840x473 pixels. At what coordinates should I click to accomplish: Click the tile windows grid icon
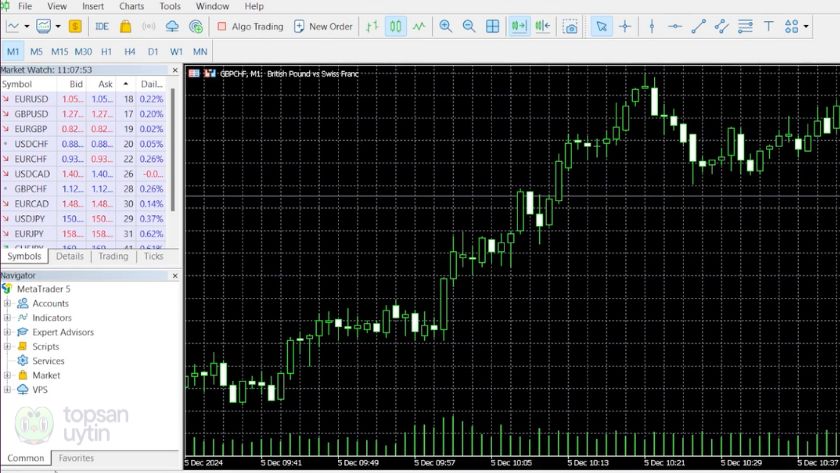click(493, 26)
